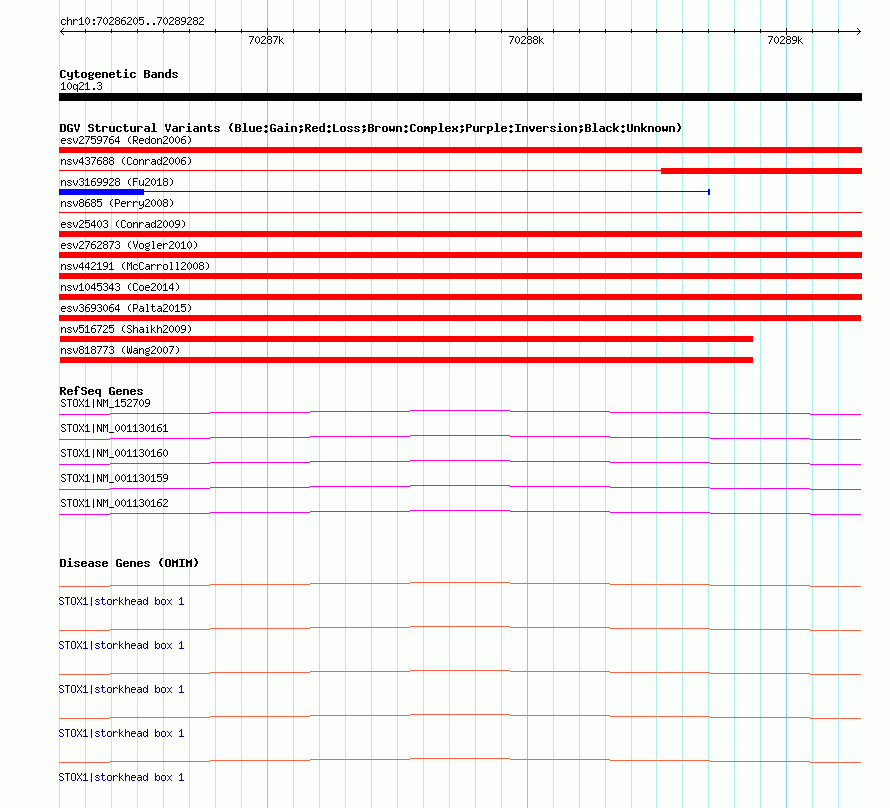
Task: Open variant nsv516725 (Shaikh2009) label
Action: click(x=126, y=329)
